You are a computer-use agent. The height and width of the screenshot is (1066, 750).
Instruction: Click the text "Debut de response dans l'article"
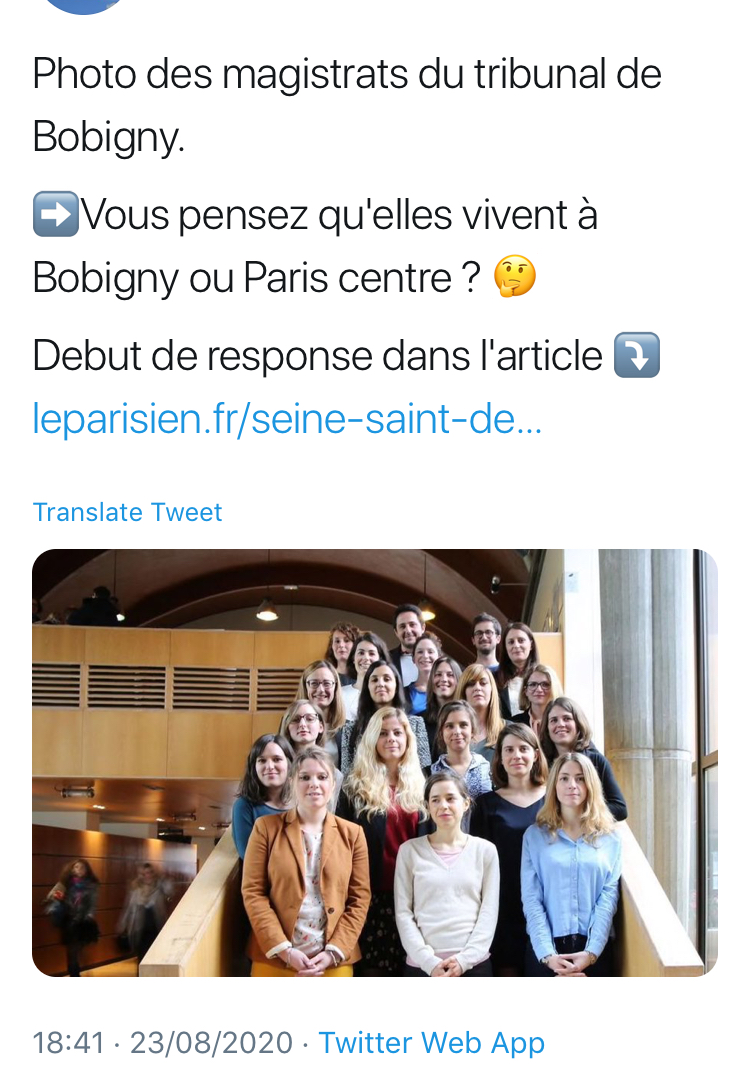click(x=317, y=356)
